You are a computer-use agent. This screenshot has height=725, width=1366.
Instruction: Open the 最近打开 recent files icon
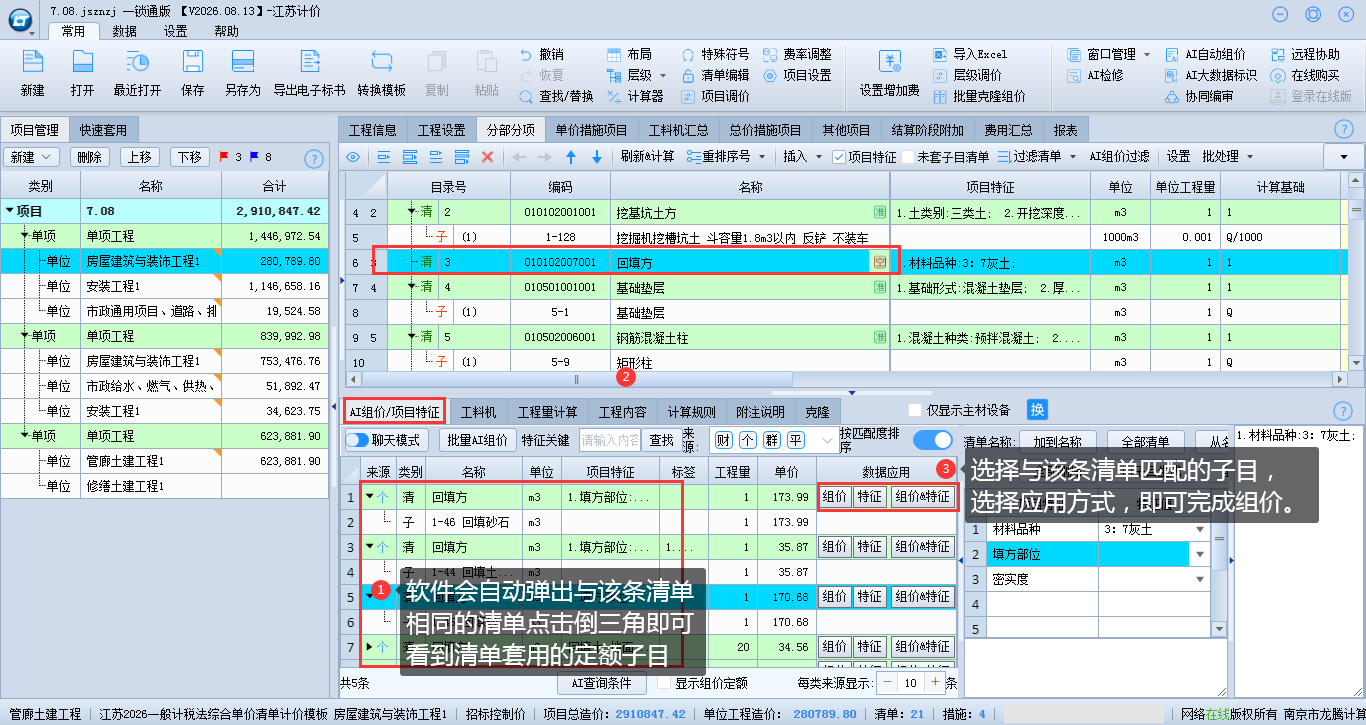click(x=137, y=73)
